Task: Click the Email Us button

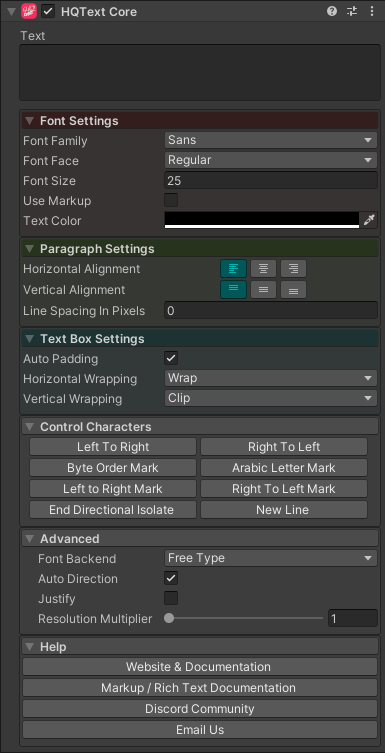Action: (200, 730)
